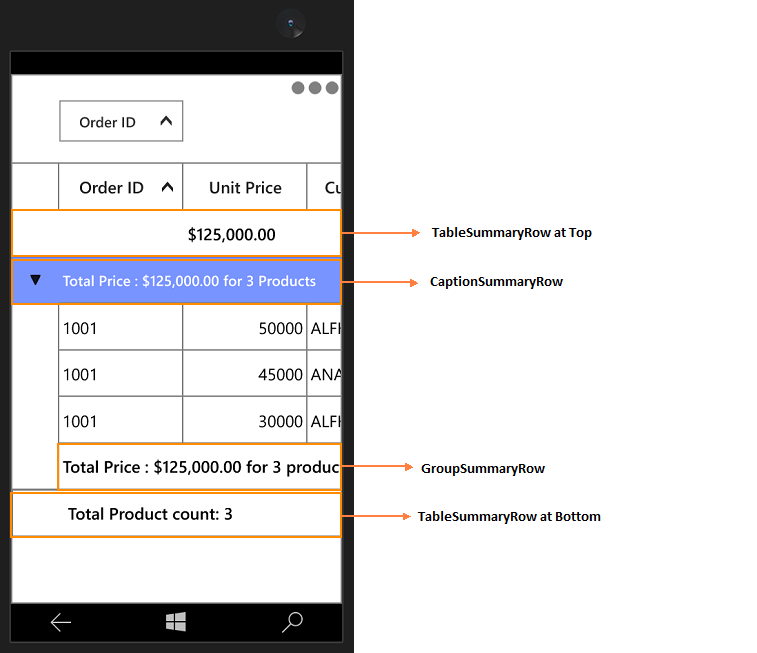Select Order ID cell in the 30000 row

coord(121,420)
